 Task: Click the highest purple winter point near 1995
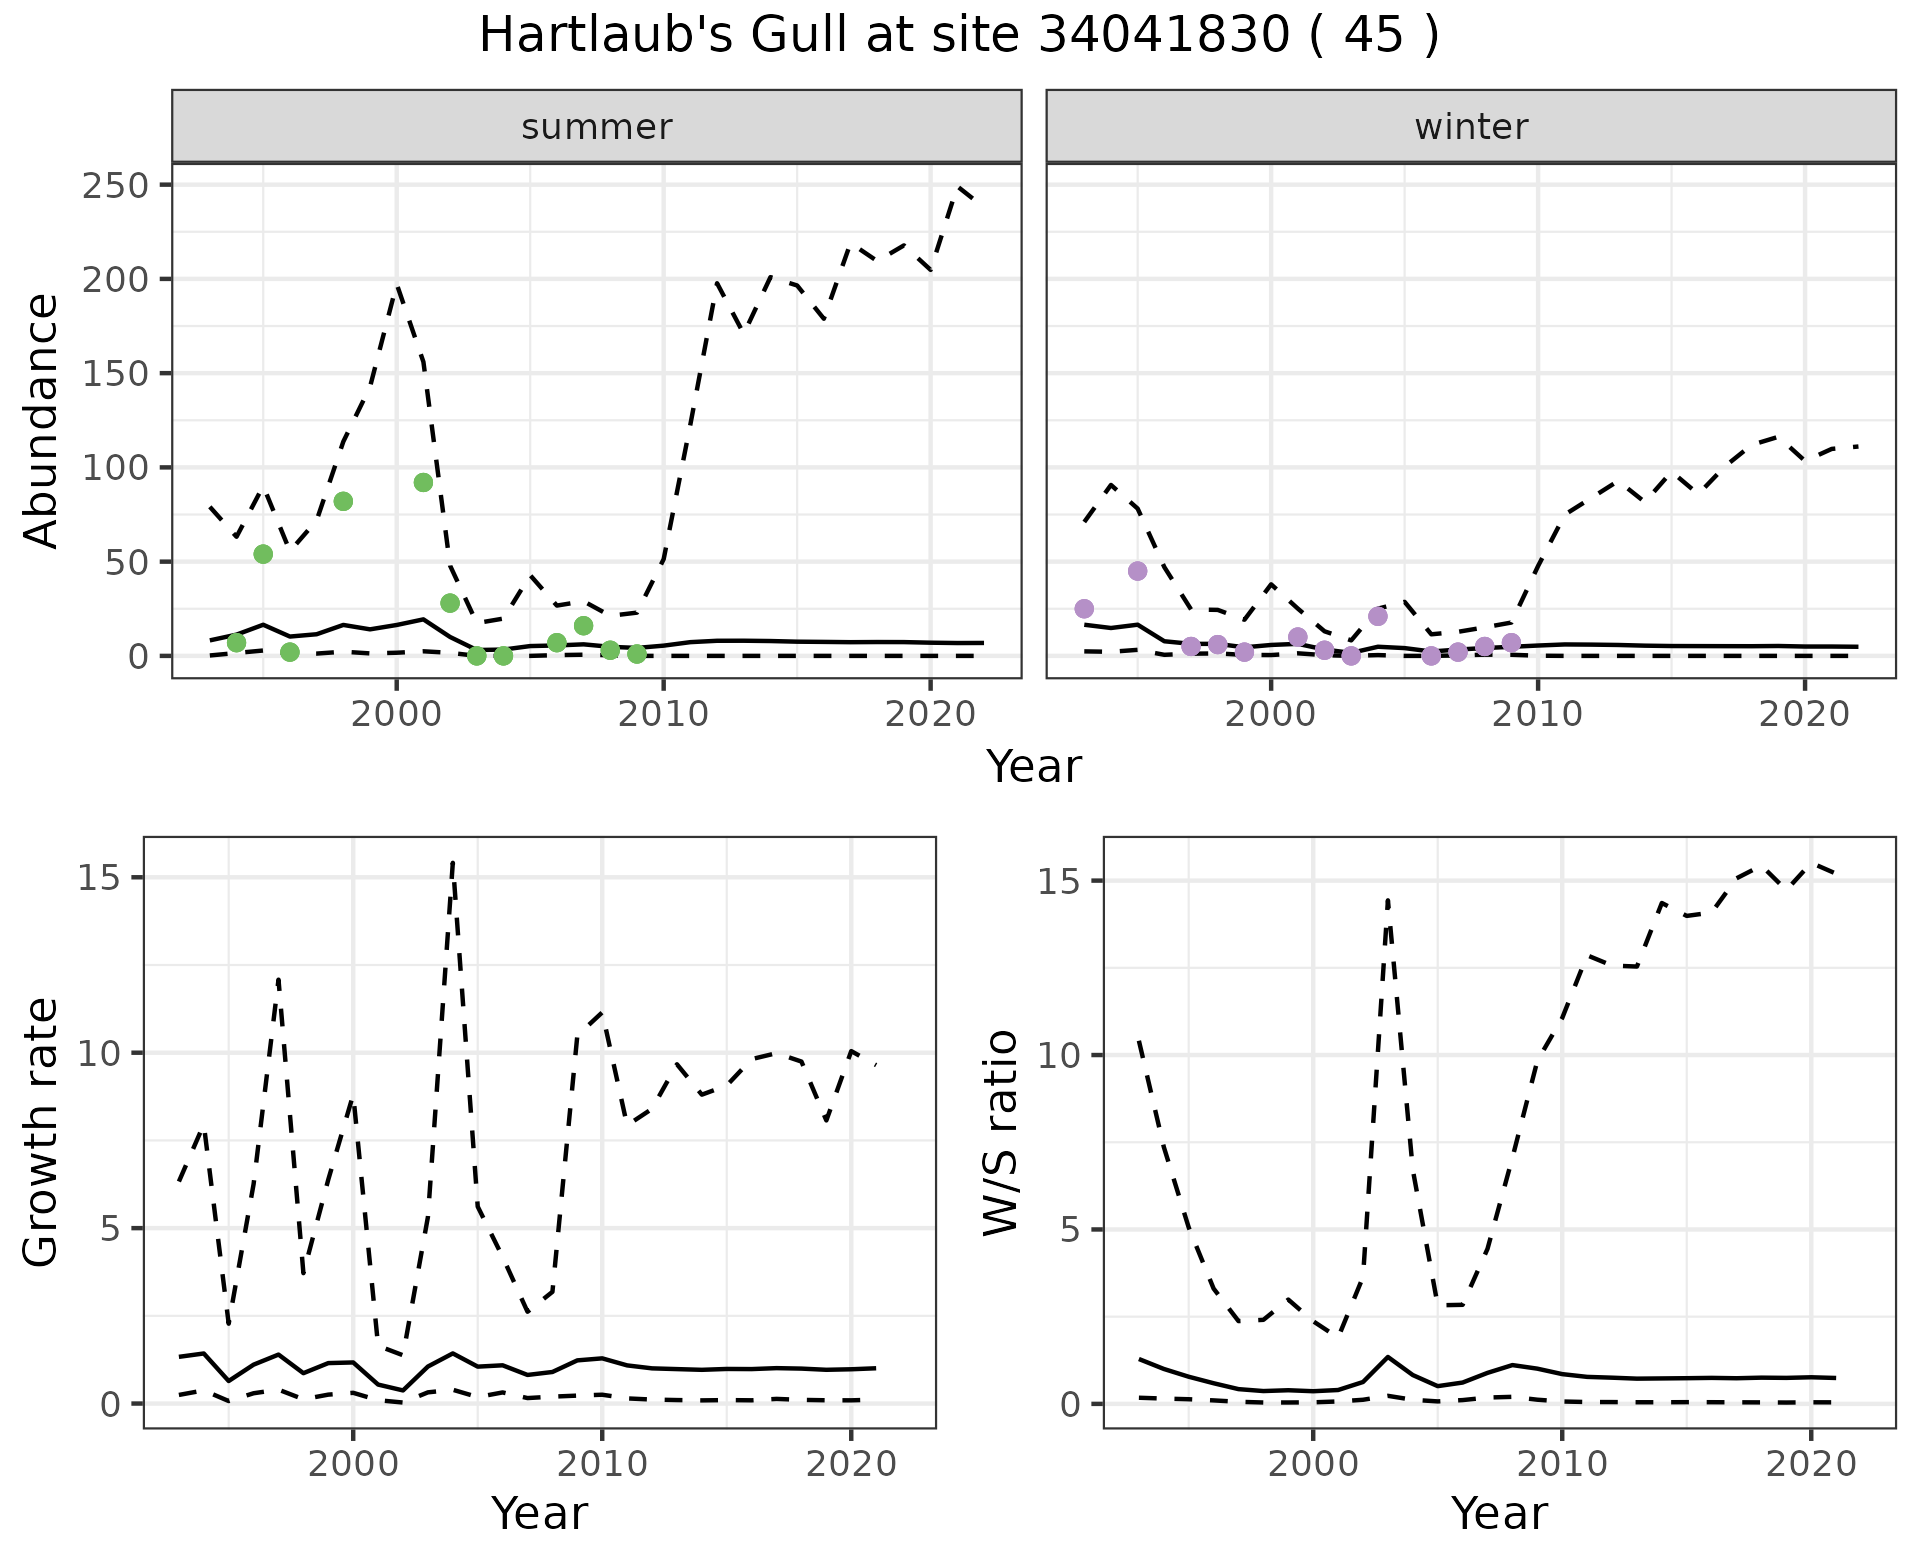coord(1137,571)
